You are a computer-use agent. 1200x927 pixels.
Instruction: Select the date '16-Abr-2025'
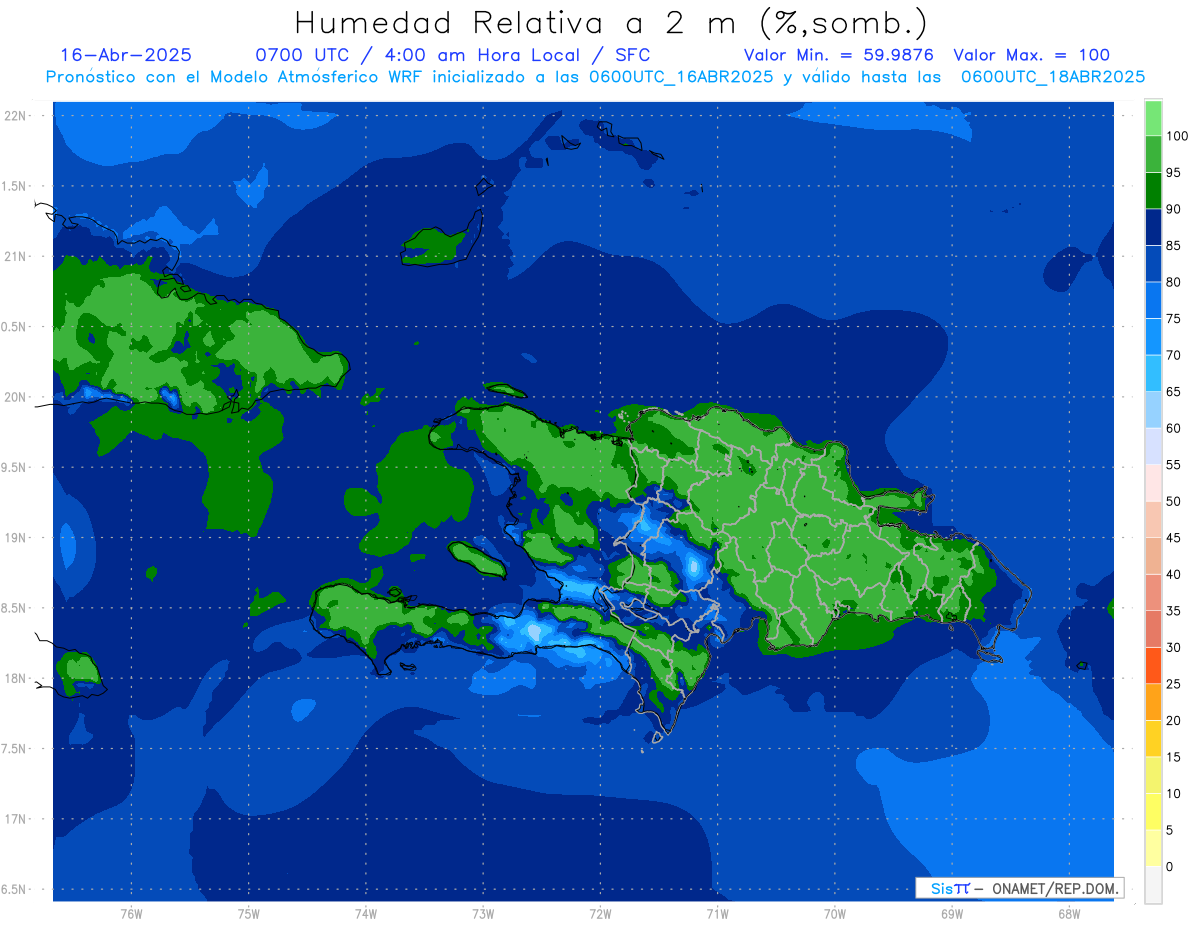point(126,56)
